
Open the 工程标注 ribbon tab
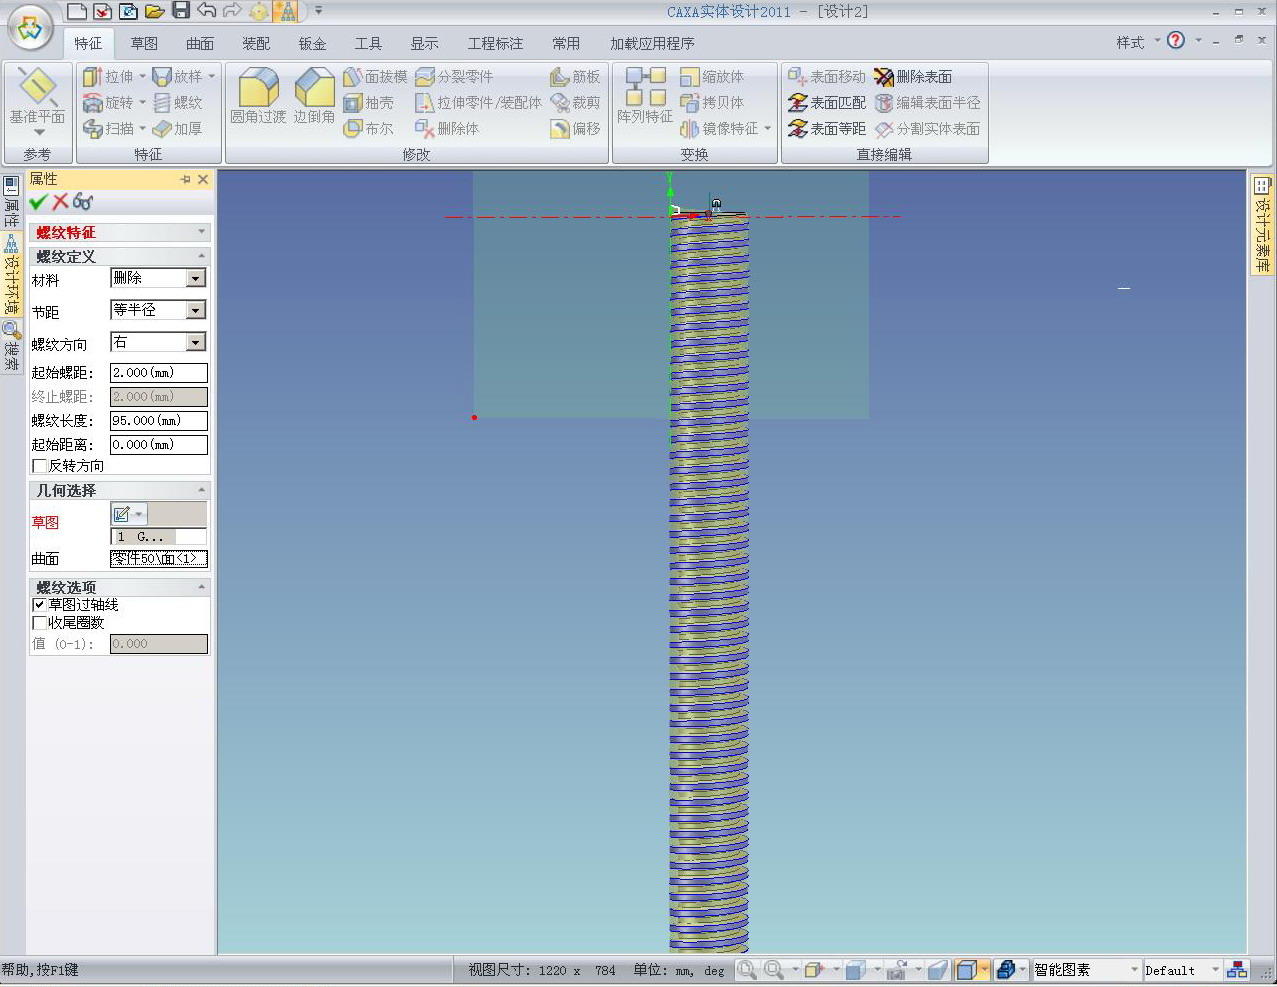(x=495, y=44)
